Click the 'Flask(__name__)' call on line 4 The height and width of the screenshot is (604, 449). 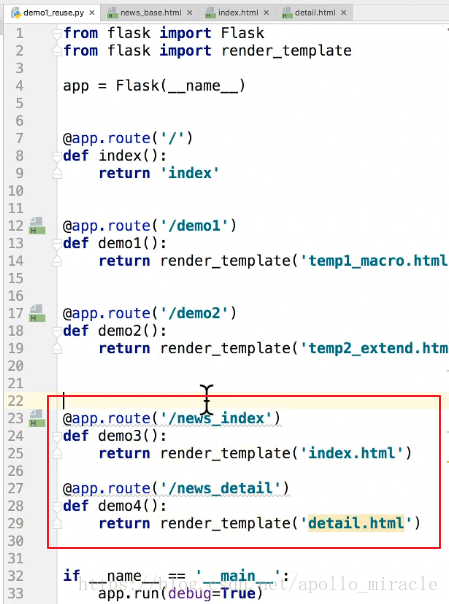pyautogui.click(x=181, y=86)
